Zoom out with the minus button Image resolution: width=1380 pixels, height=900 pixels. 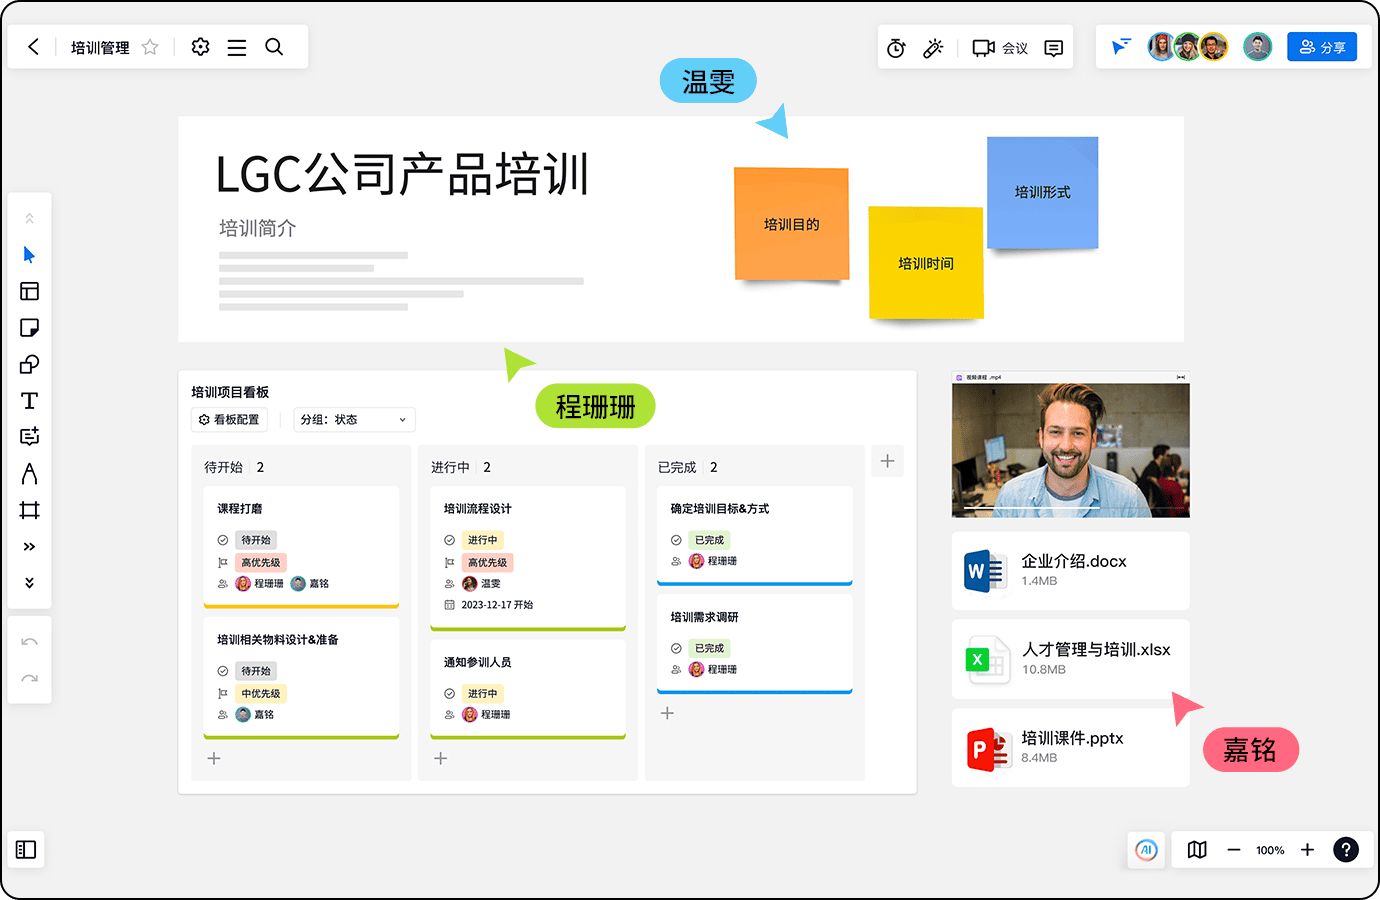coord(1234,850)
